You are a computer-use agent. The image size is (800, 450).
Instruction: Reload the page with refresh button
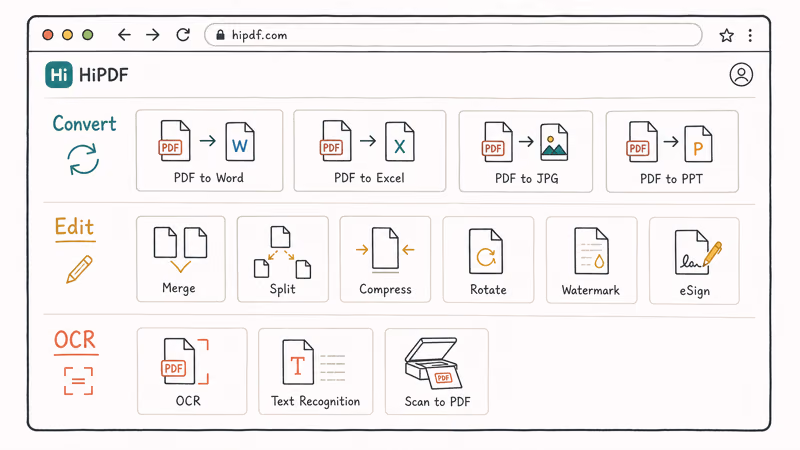coord(183,35)
